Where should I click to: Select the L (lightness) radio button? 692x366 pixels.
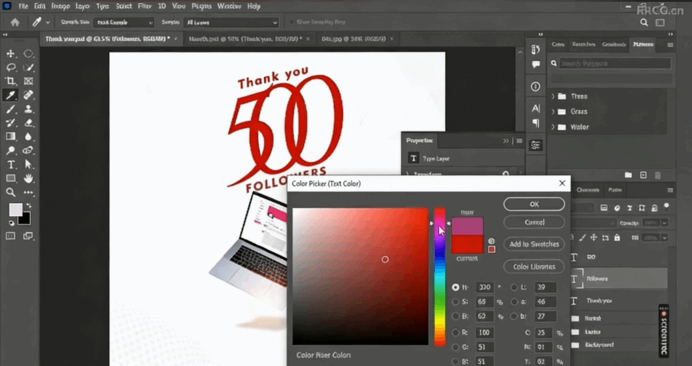(x=514, y=287)
